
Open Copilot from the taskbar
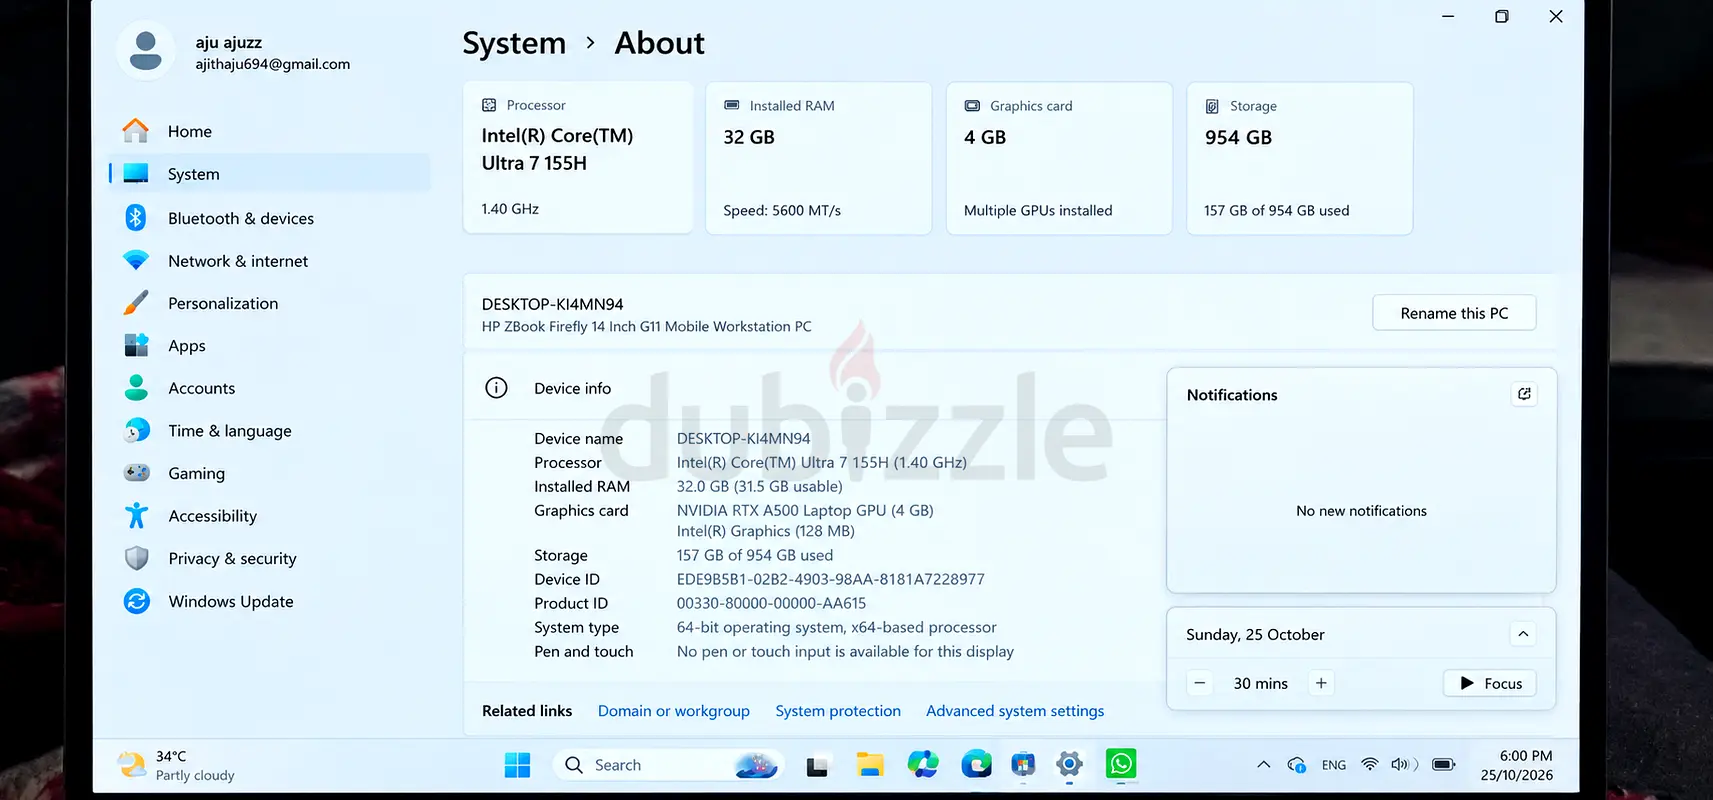[923, 765]
